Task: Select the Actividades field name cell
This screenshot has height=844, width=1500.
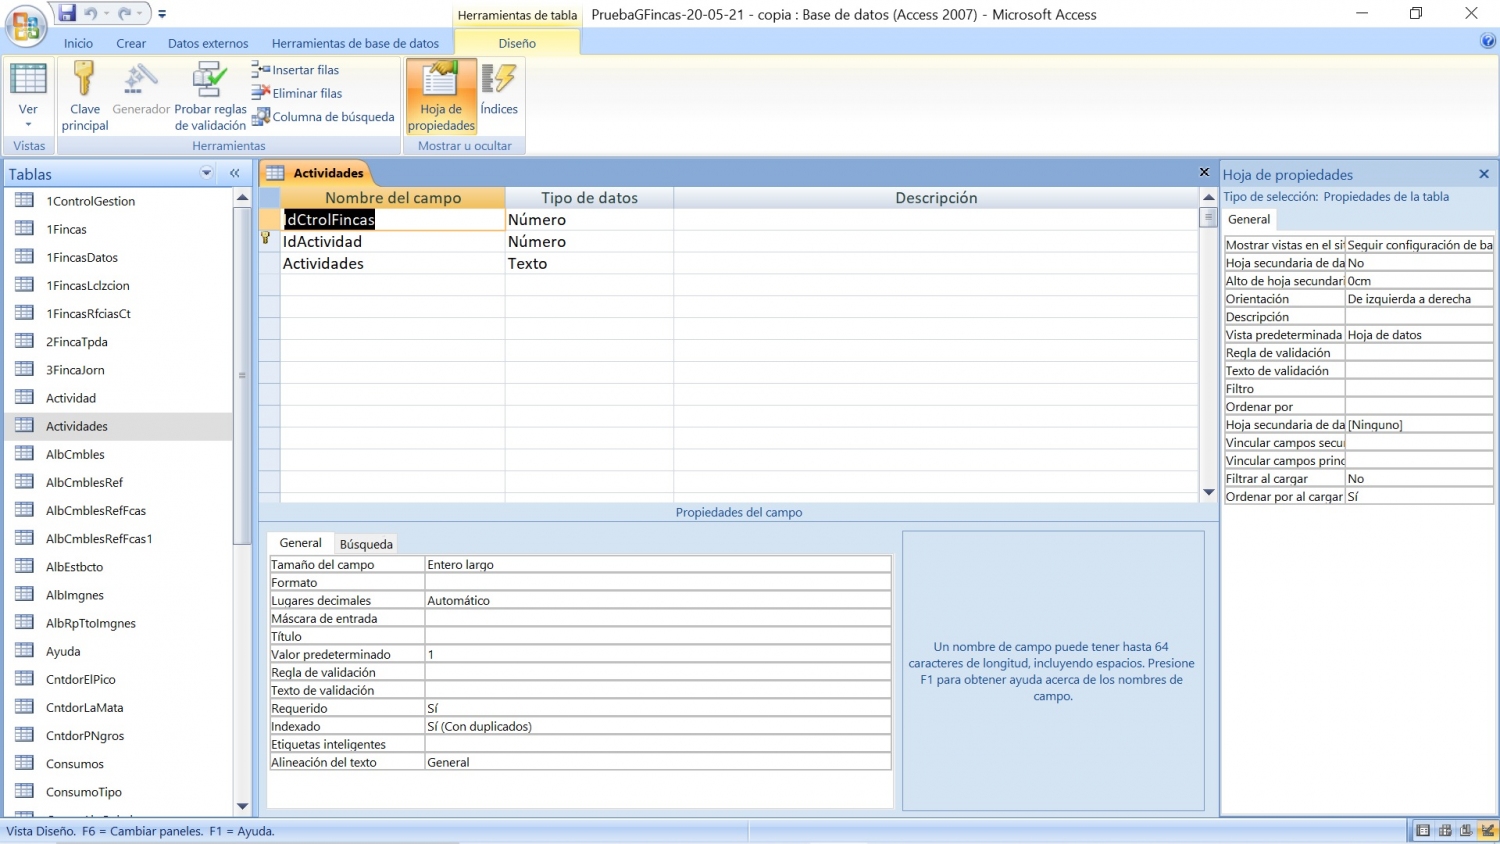Action: [392, 264]
